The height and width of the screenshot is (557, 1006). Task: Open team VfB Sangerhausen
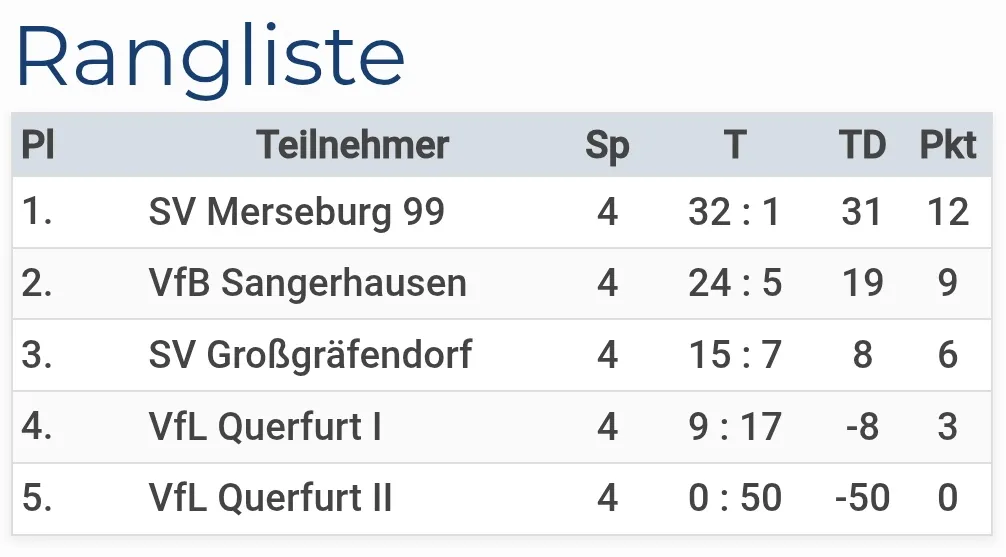coord(308,283)
